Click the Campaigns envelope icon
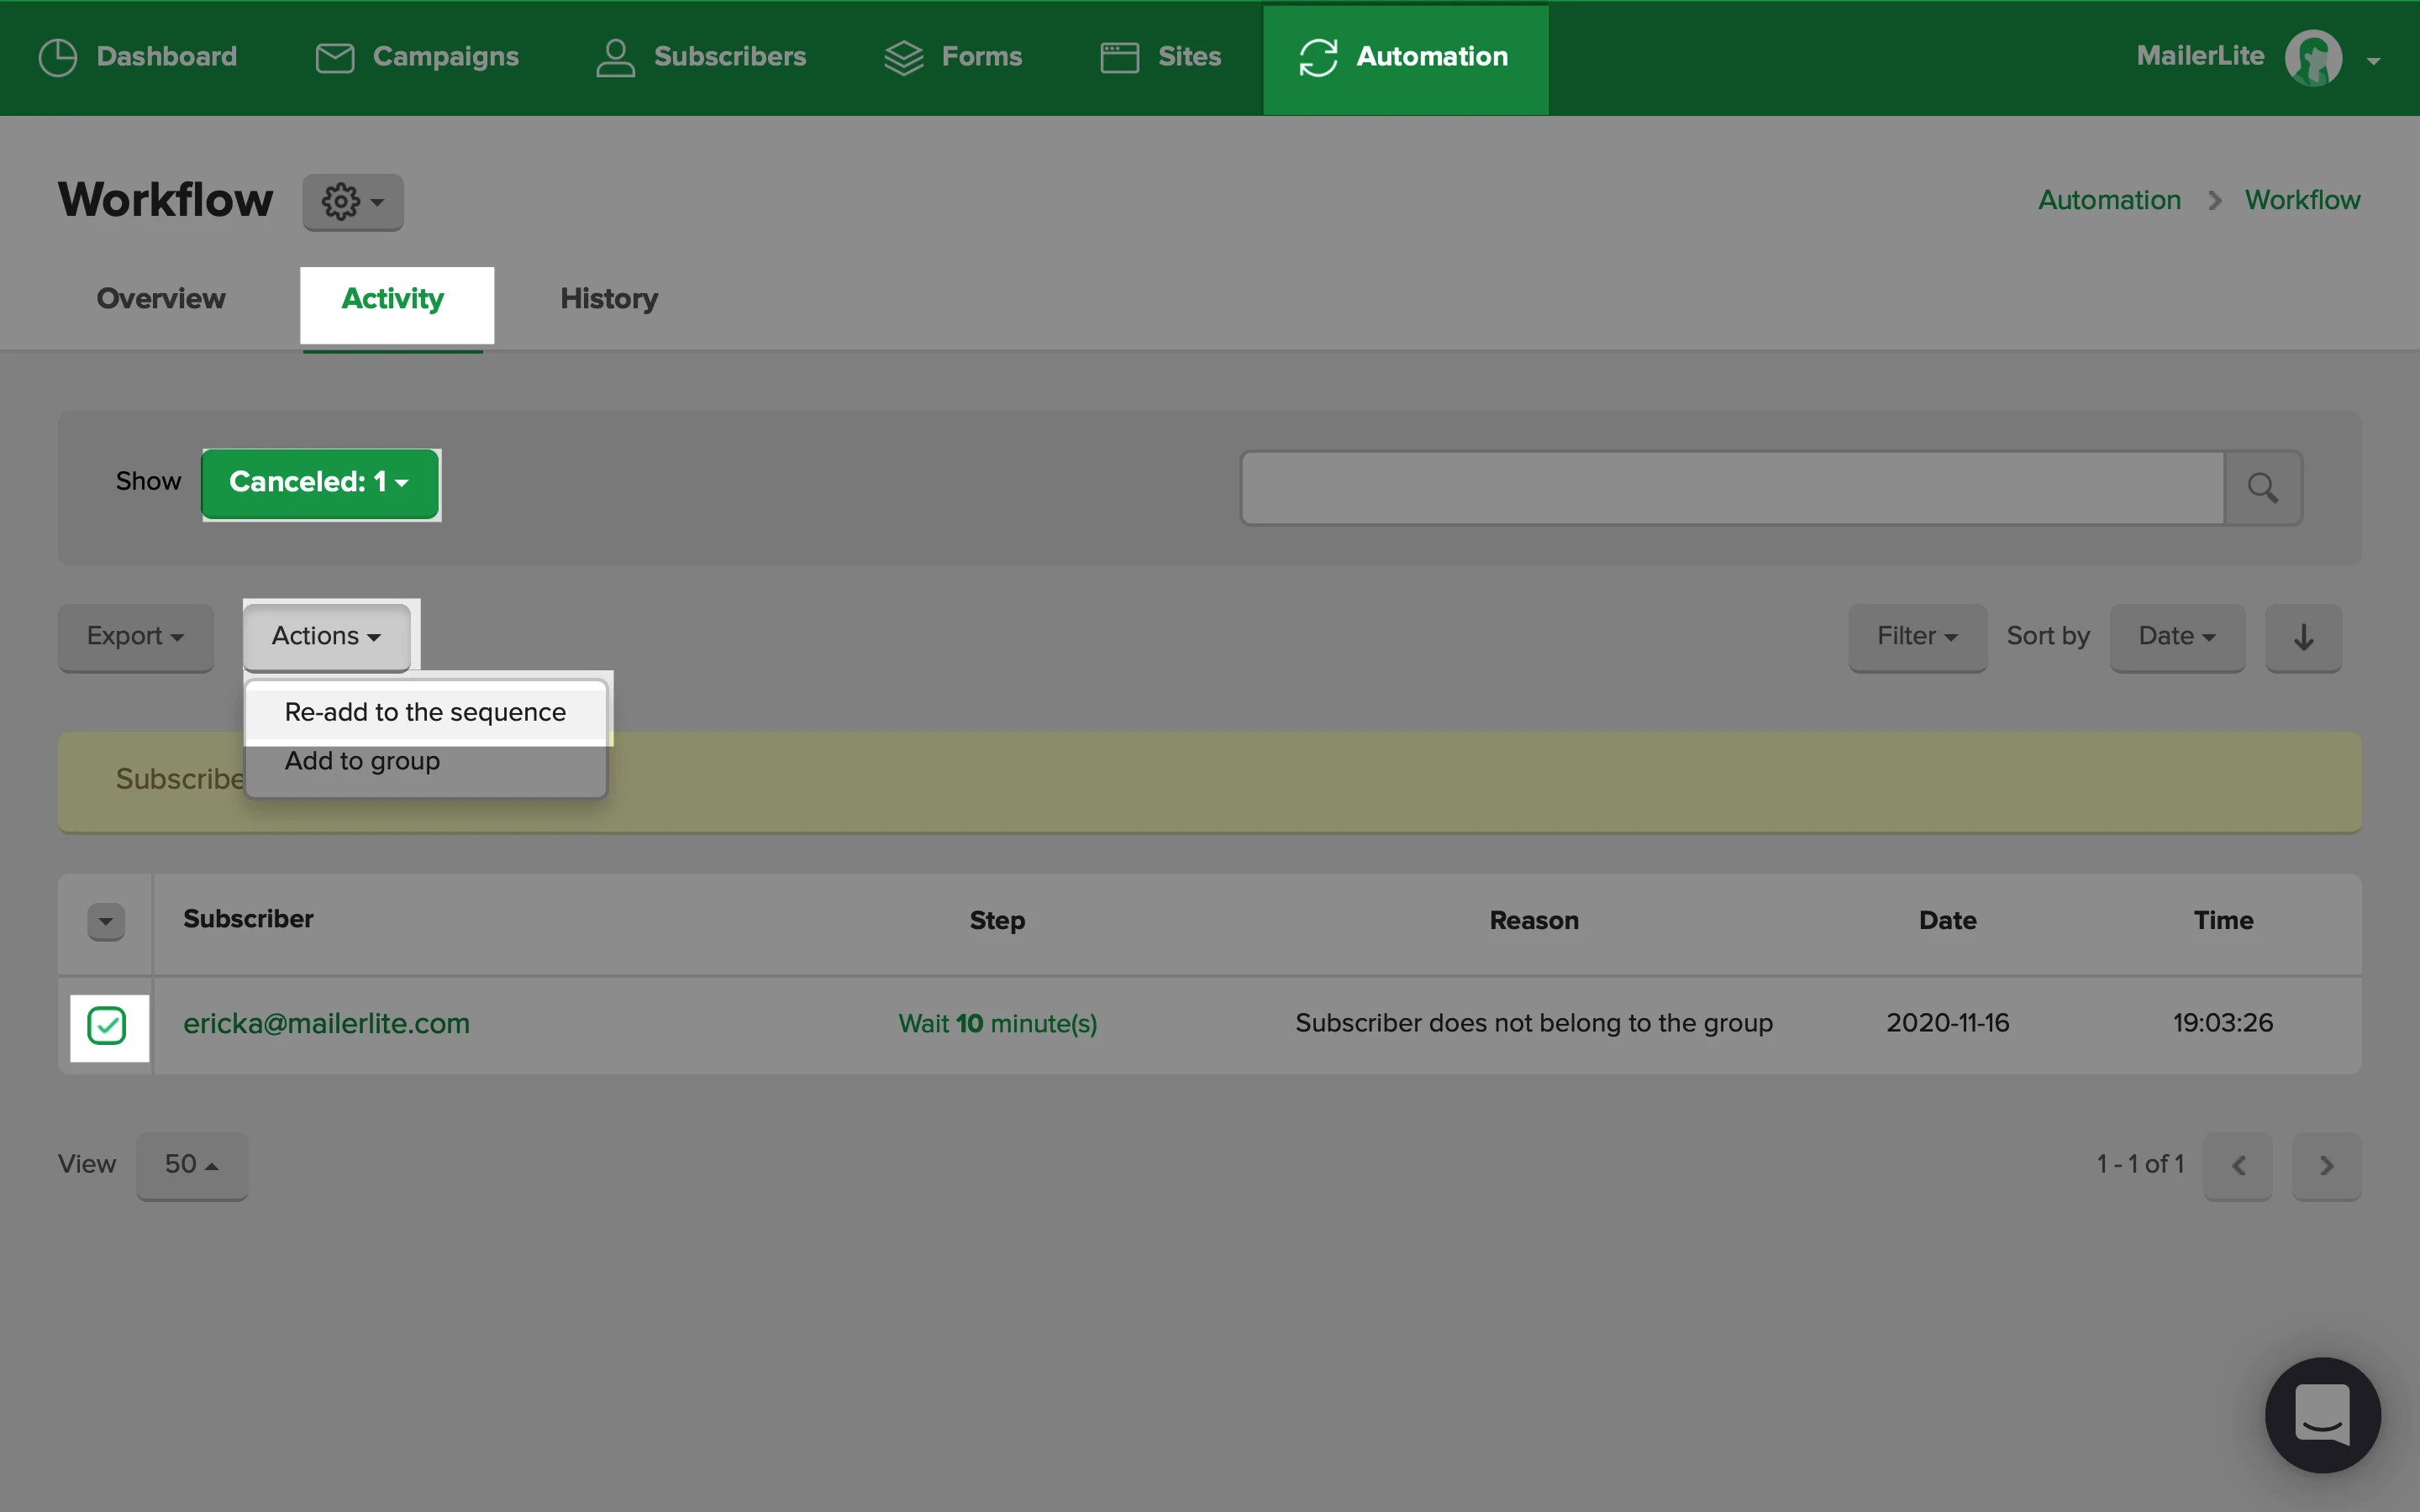2420x1512 pixels. [335, 57]
